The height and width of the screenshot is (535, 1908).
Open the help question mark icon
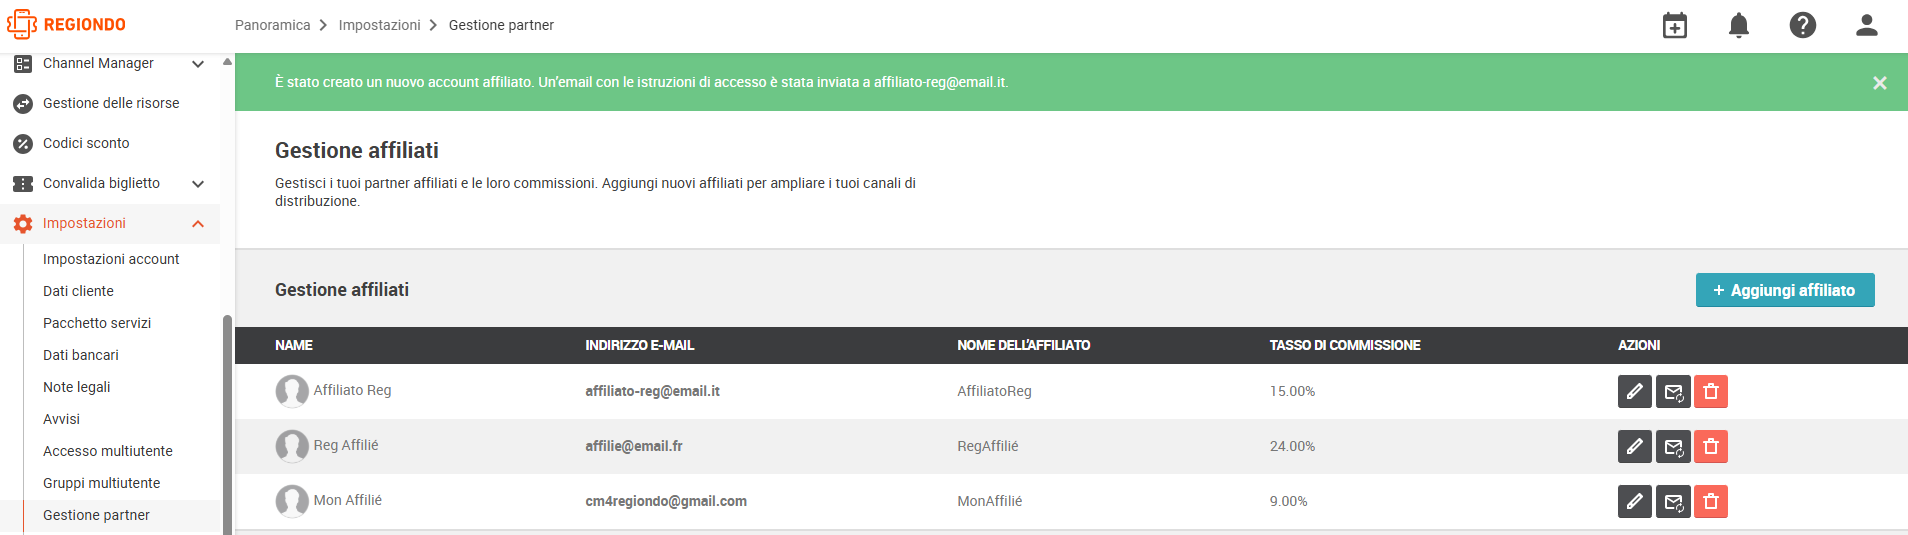pyautogui.click(x=1803, y=25)
